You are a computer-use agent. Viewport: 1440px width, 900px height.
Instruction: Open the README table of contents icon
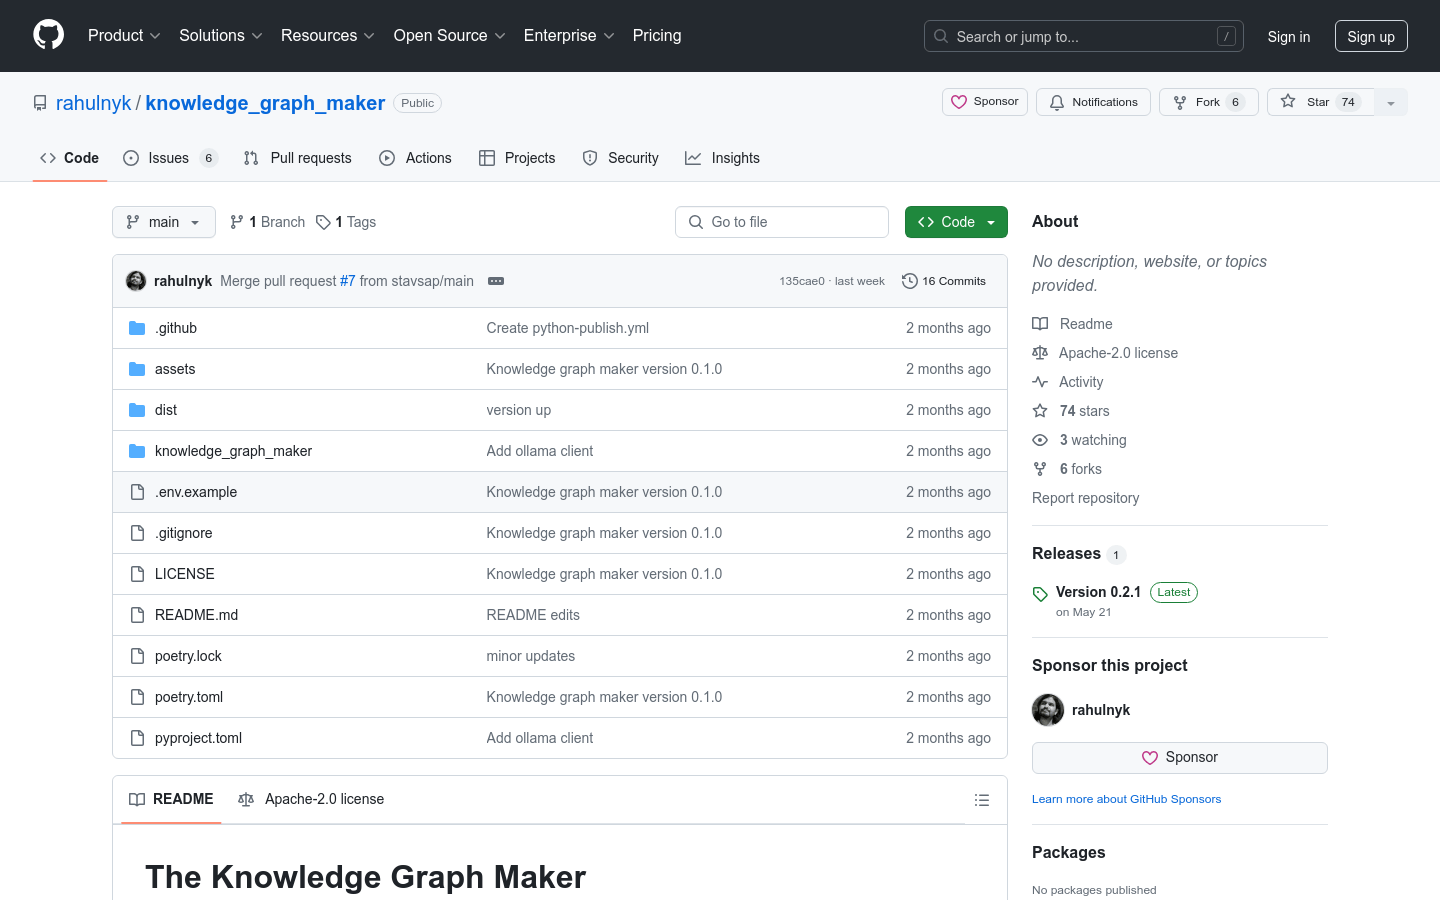[x=982, y=799]
